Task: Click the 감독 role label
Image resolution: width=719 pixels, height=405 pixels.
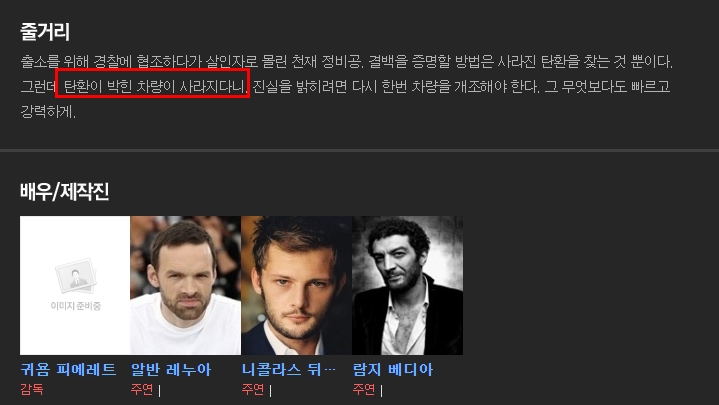Action: coord(32,389)
